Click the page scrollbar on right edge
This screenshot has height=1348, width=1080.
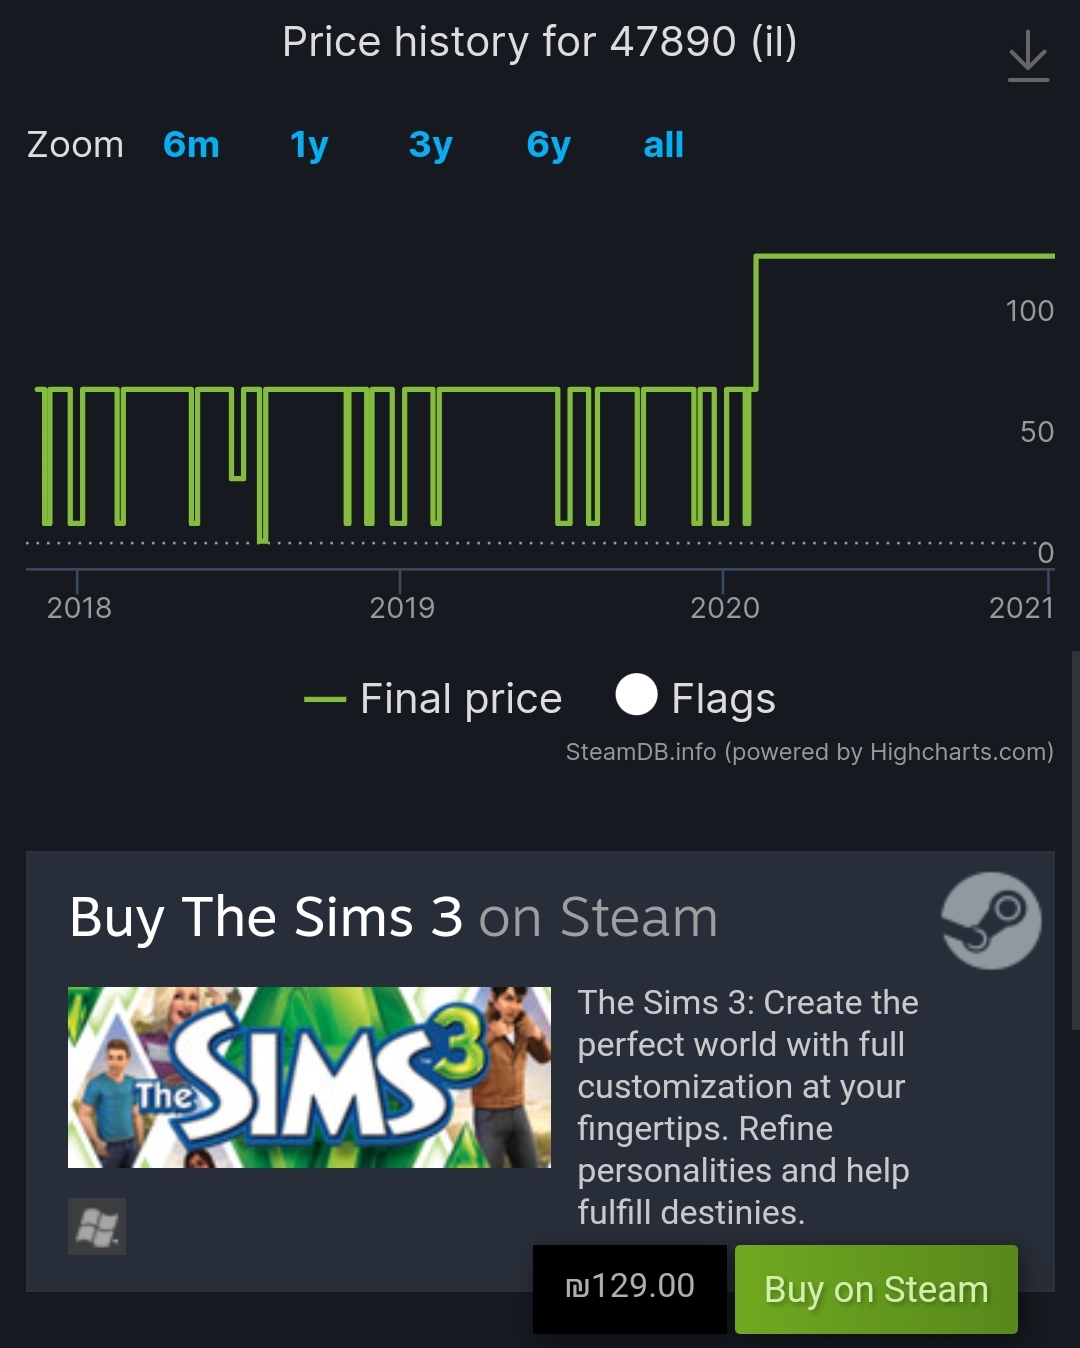point(1075,840)
